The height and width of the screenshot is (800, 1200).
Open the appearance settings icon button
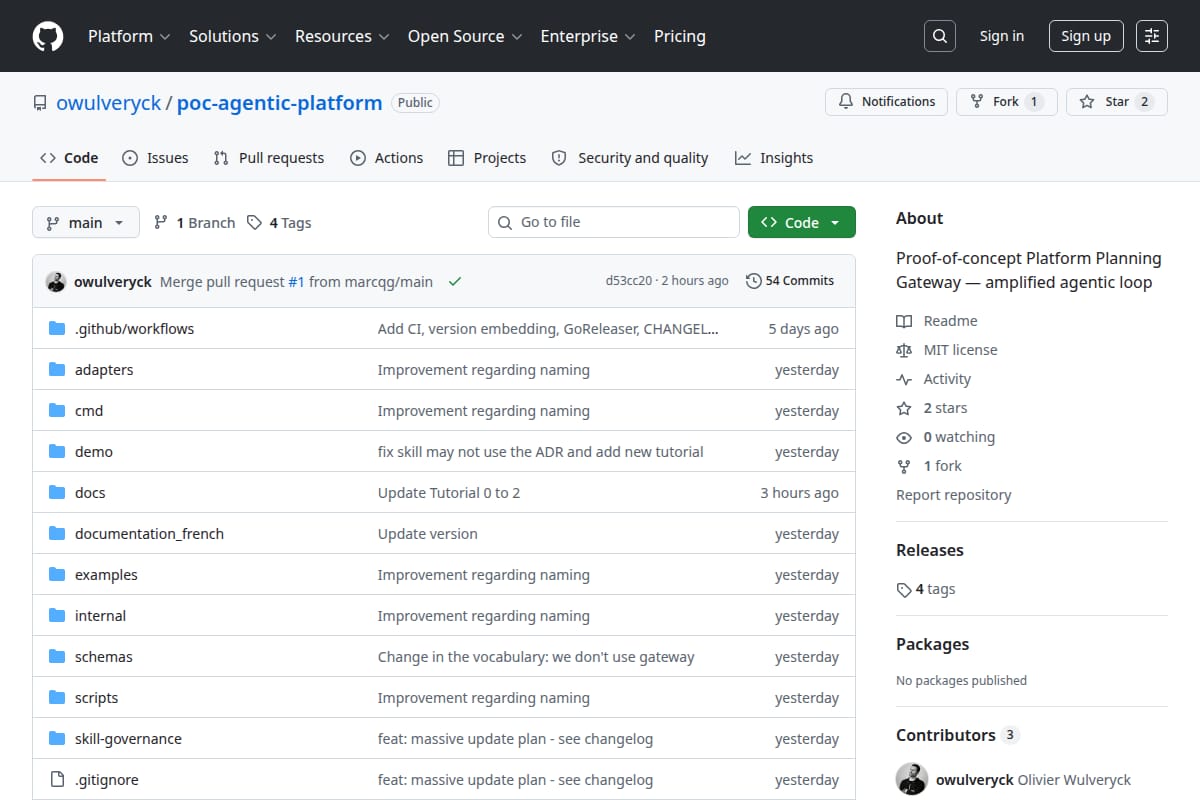(x=1152, y=36)
